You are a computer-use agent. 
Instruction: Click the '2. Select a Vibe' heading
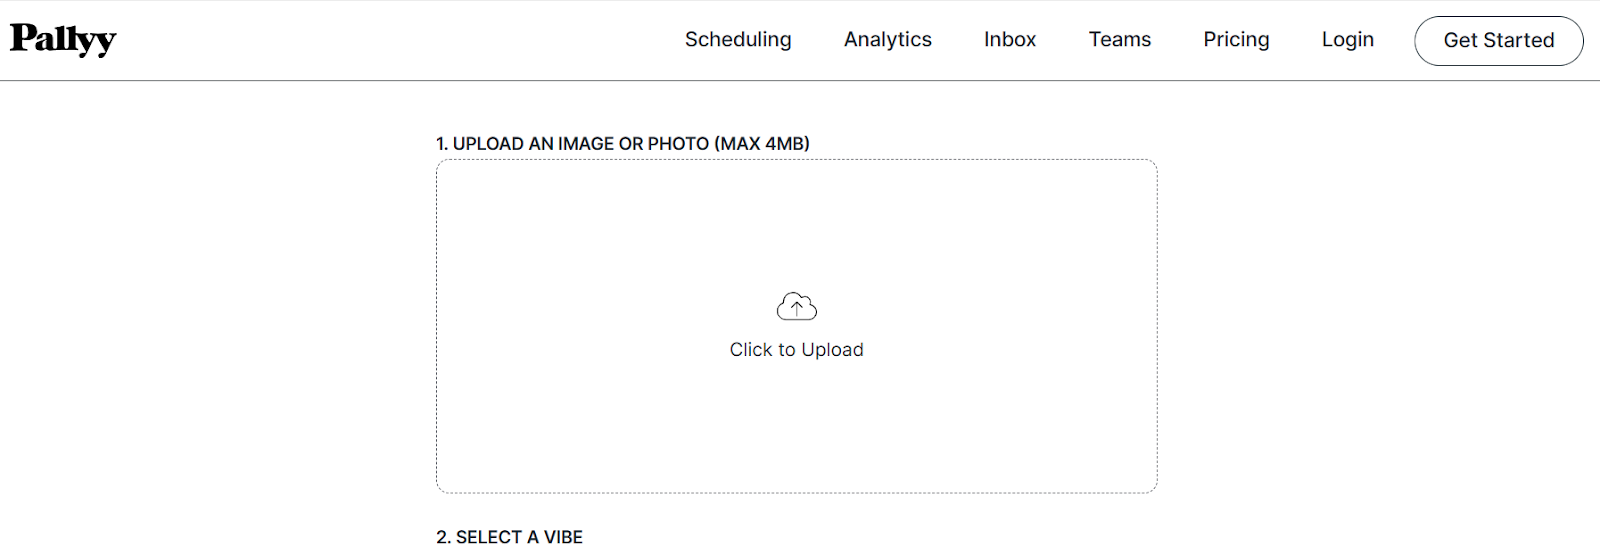pos(509,537)
